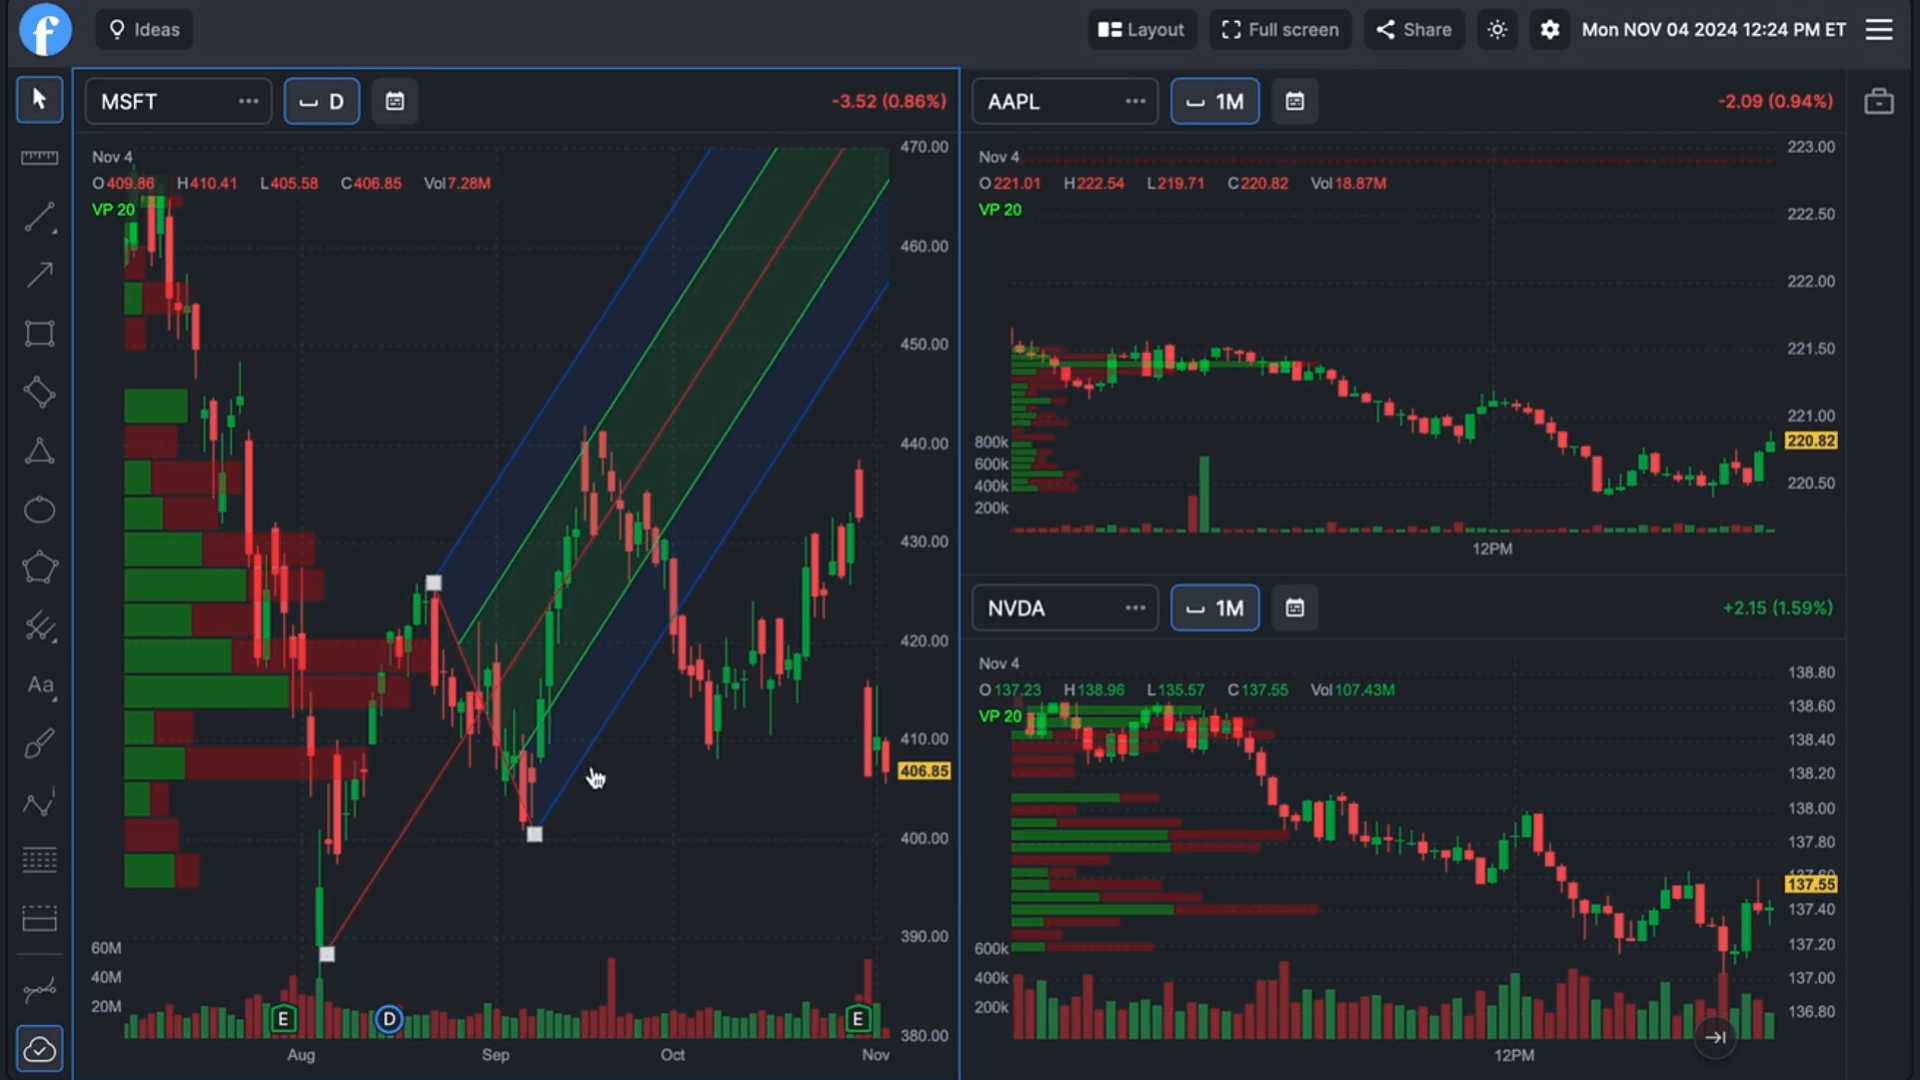Jump NVDA chart to latest bar
The image size is (1920, 1080).
(1715, 1037)
